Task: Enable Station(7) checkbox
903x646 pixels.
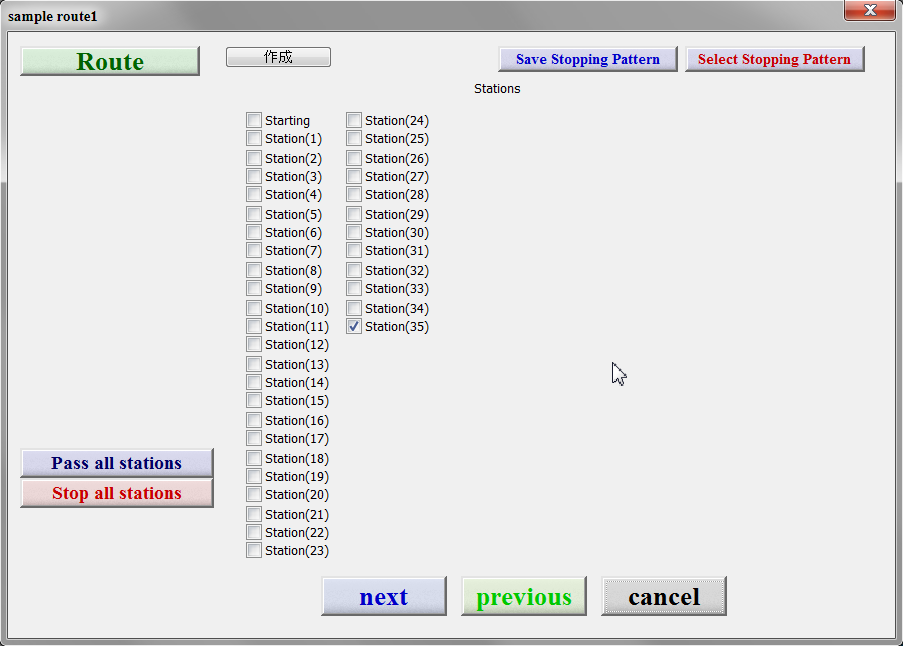Action: click(254, 251)
